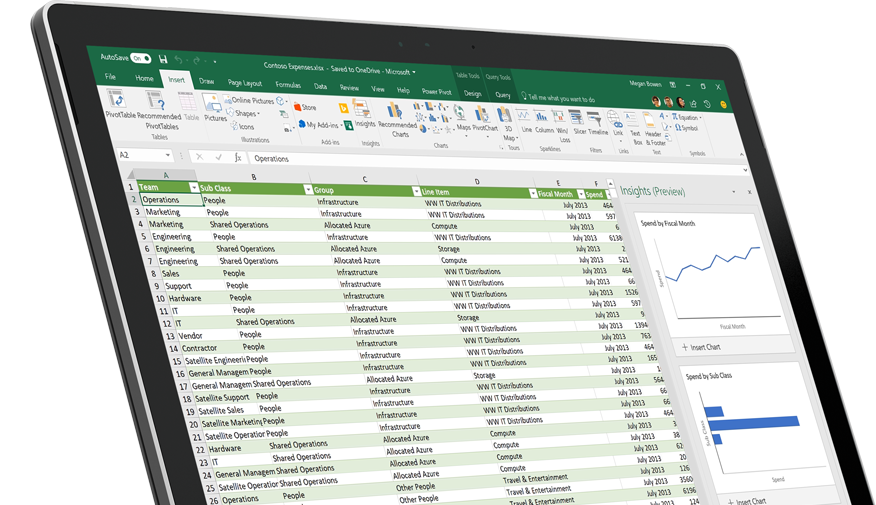Switch to the Formulas tab

point(288,84)
